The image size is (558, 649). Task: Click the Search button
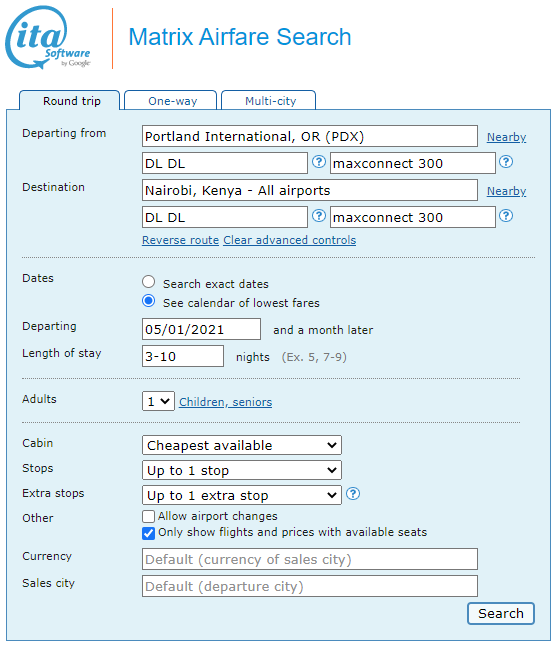coord(501,613)
